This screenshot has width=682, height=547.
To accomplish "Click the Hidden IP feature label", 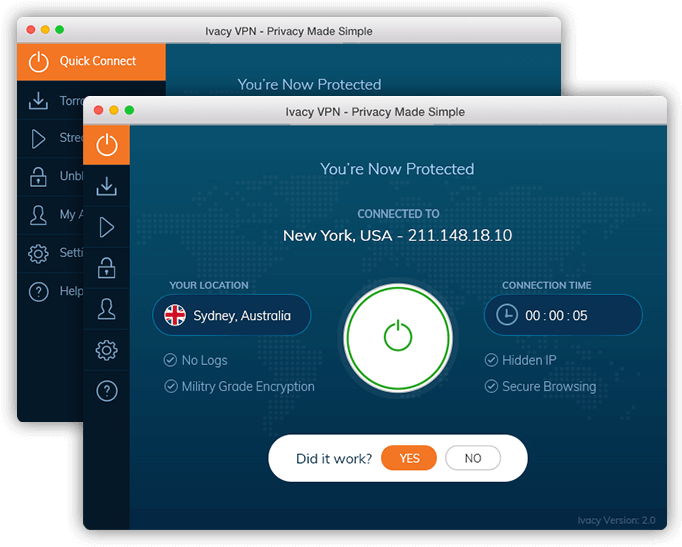I will point(529,360).
